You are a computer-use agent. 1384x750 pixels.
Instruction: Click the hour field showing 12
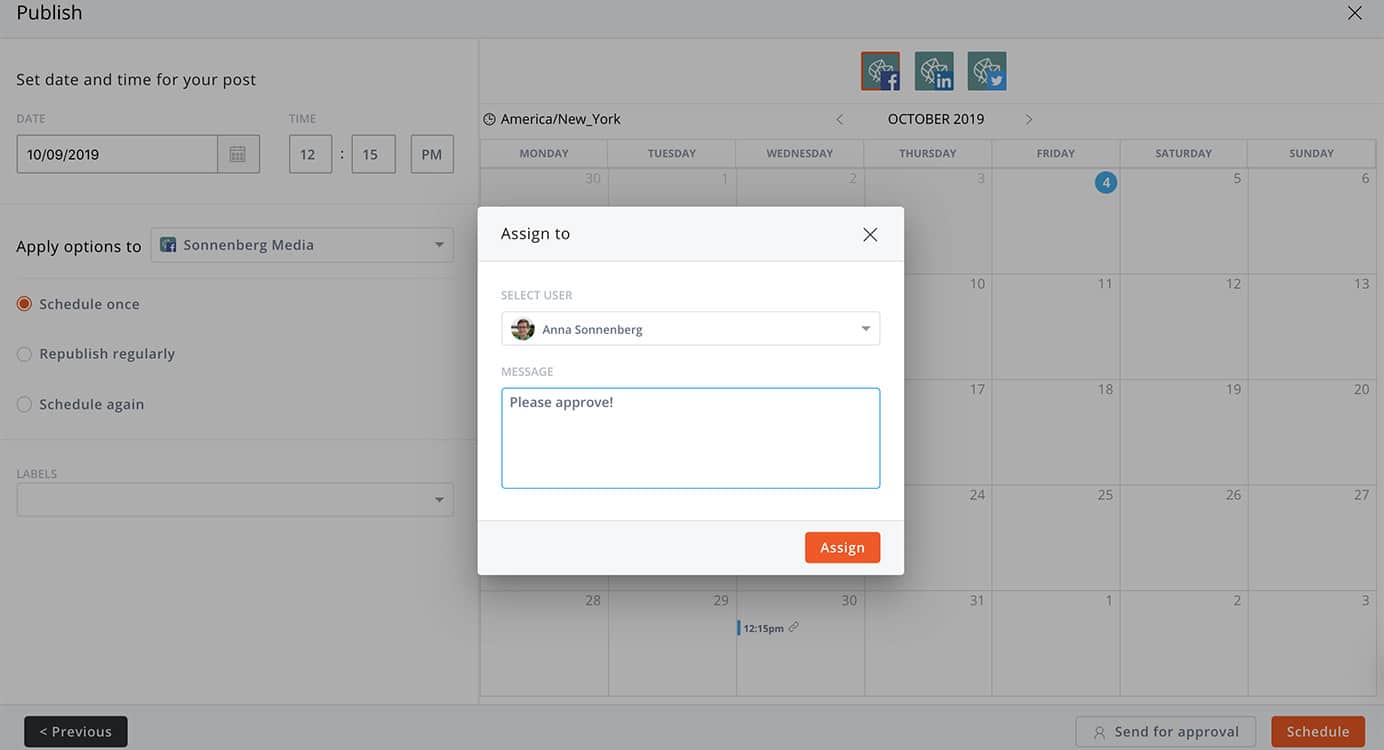[310, 154]
